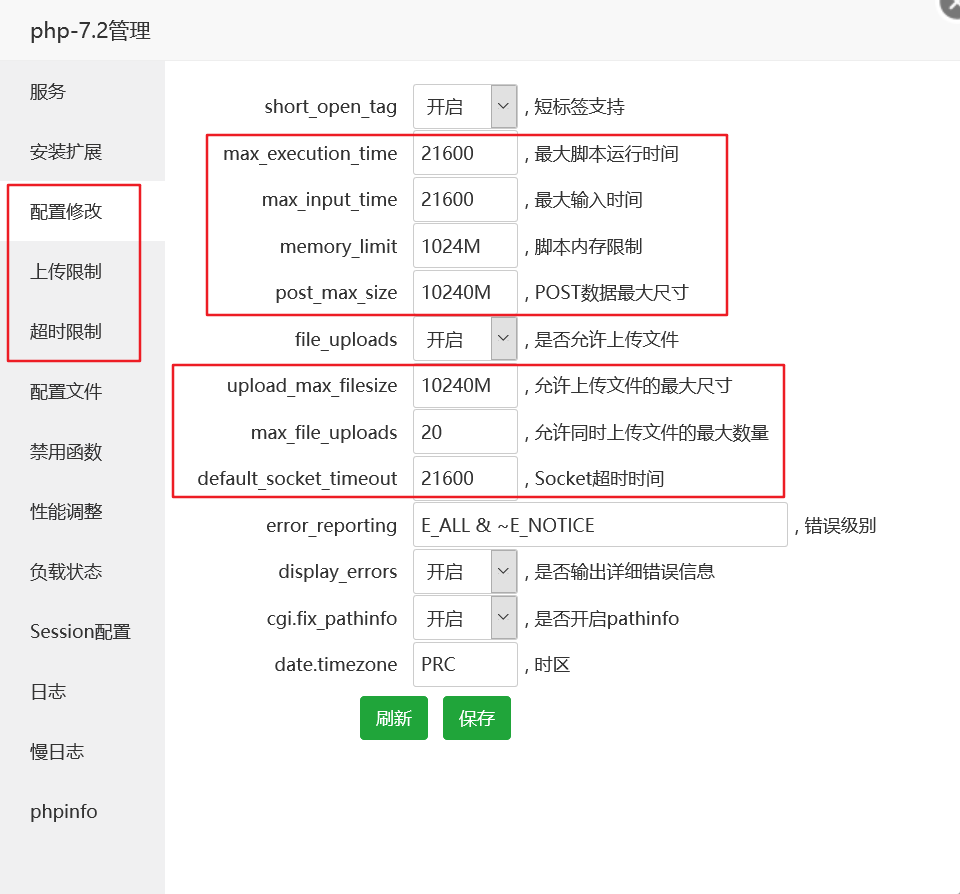Click the php-7.2管理 dialog title

click(x=91, y=31)
